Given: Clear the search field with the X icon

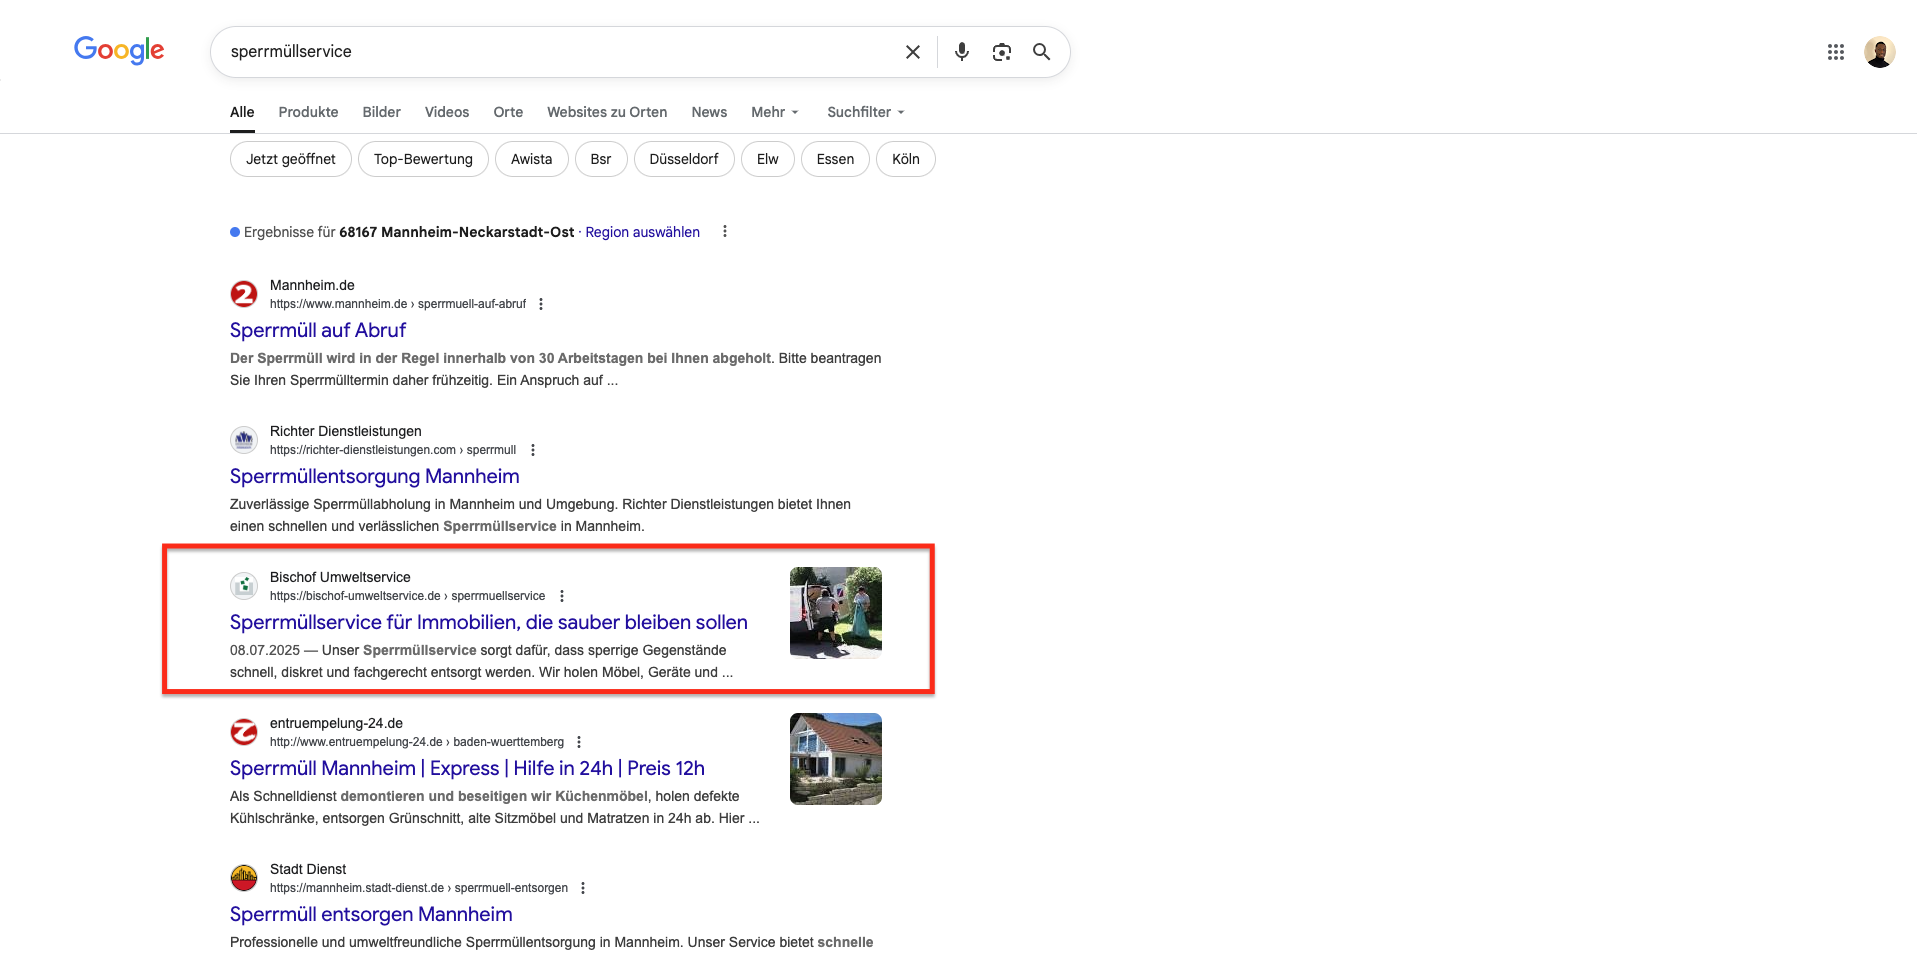Looking at the screenshot, I should [912, 52].
